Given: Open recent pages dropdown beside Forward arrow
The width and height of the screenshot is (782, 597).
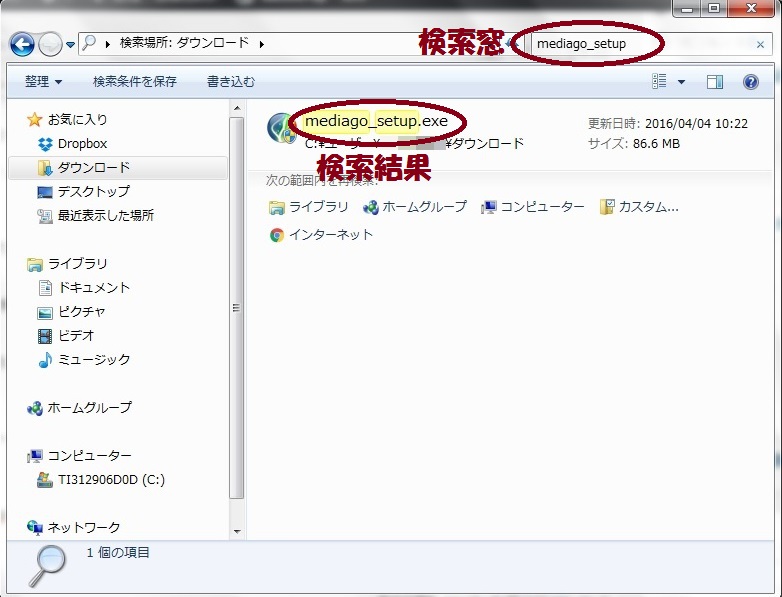Looking at the screenshot, I should (x=70, y=45).
